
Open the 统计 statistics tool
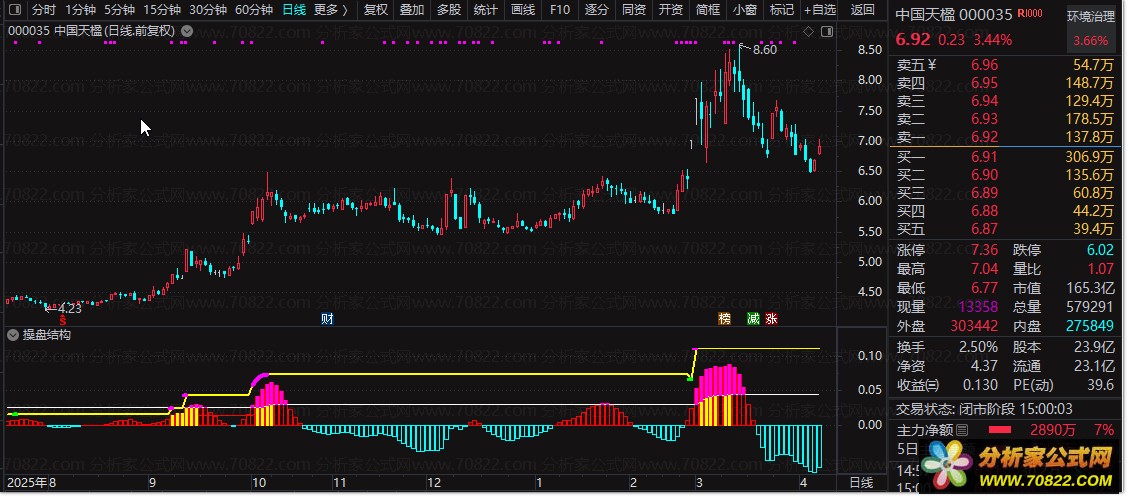[486, 10]
